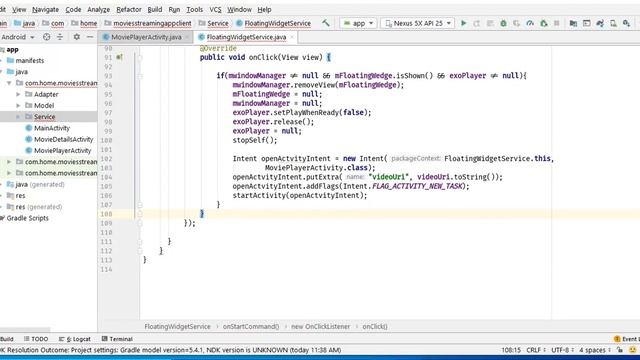
Task: Collapse the first com.home.moviesstream package
Action: [9, 83]
